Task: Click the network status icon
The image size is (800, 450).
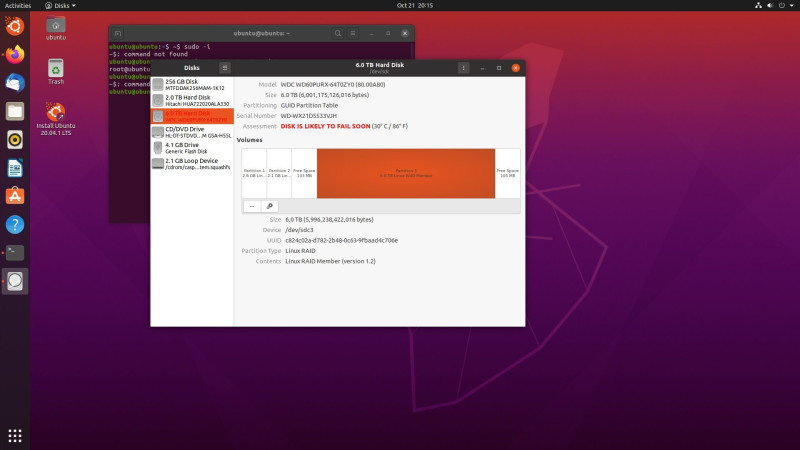Action: pos(758,5)
